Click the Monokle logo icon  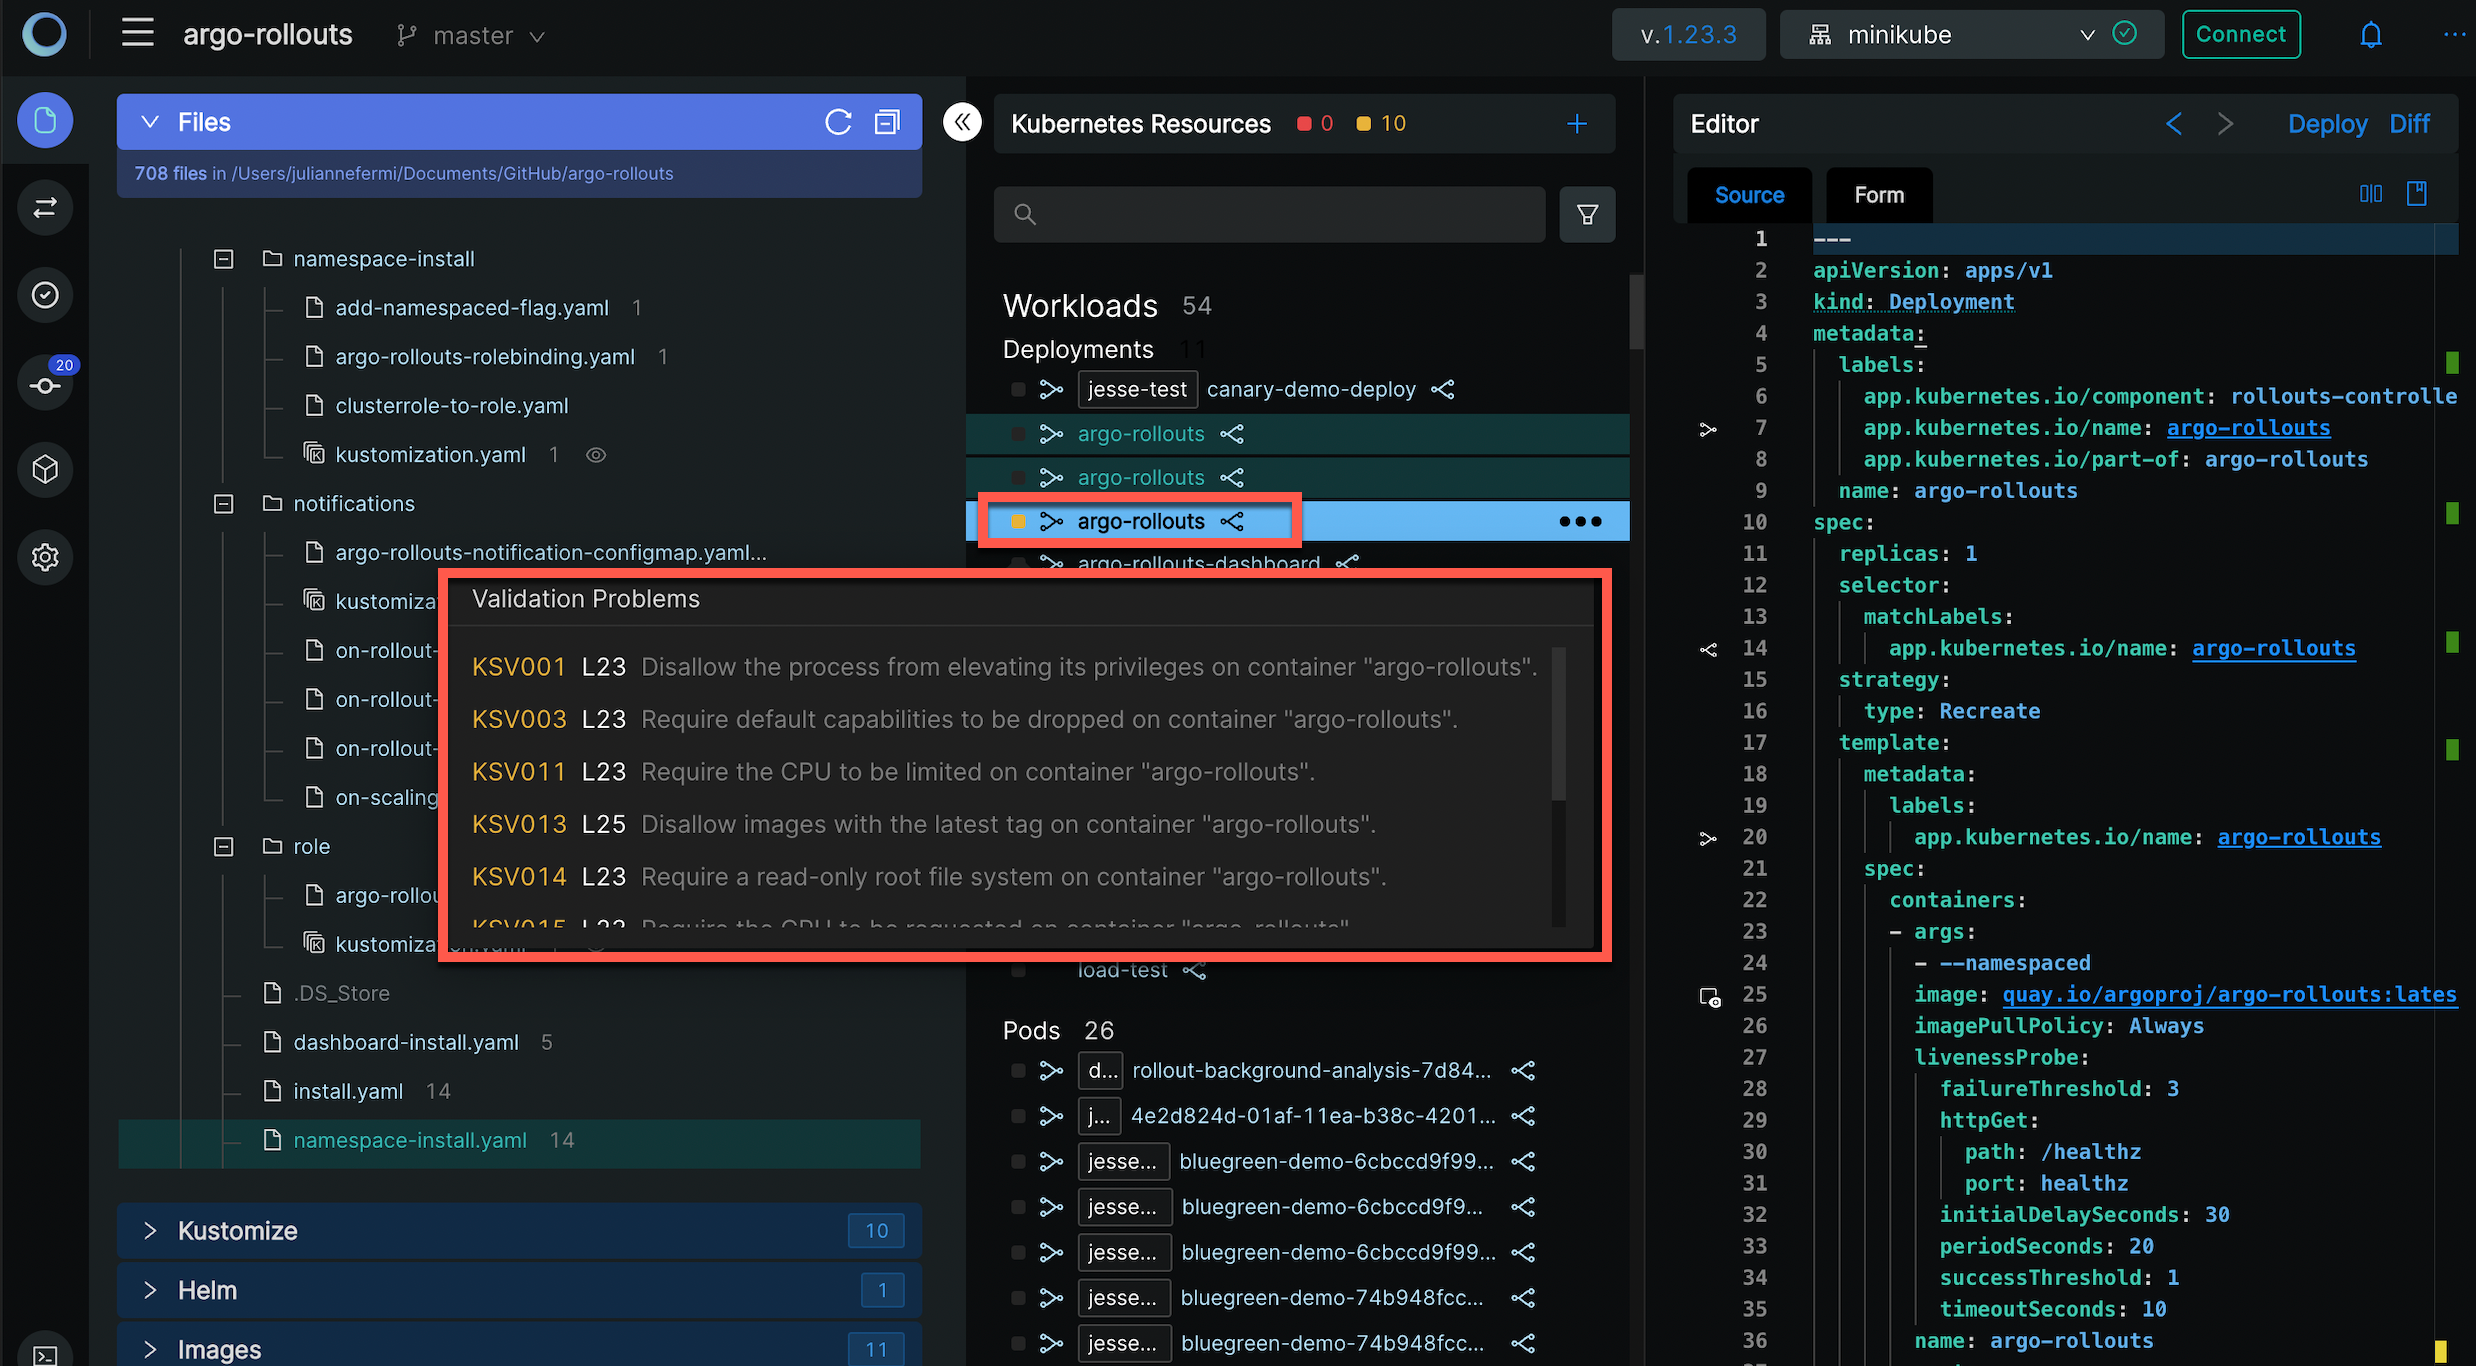coord(45,34)
